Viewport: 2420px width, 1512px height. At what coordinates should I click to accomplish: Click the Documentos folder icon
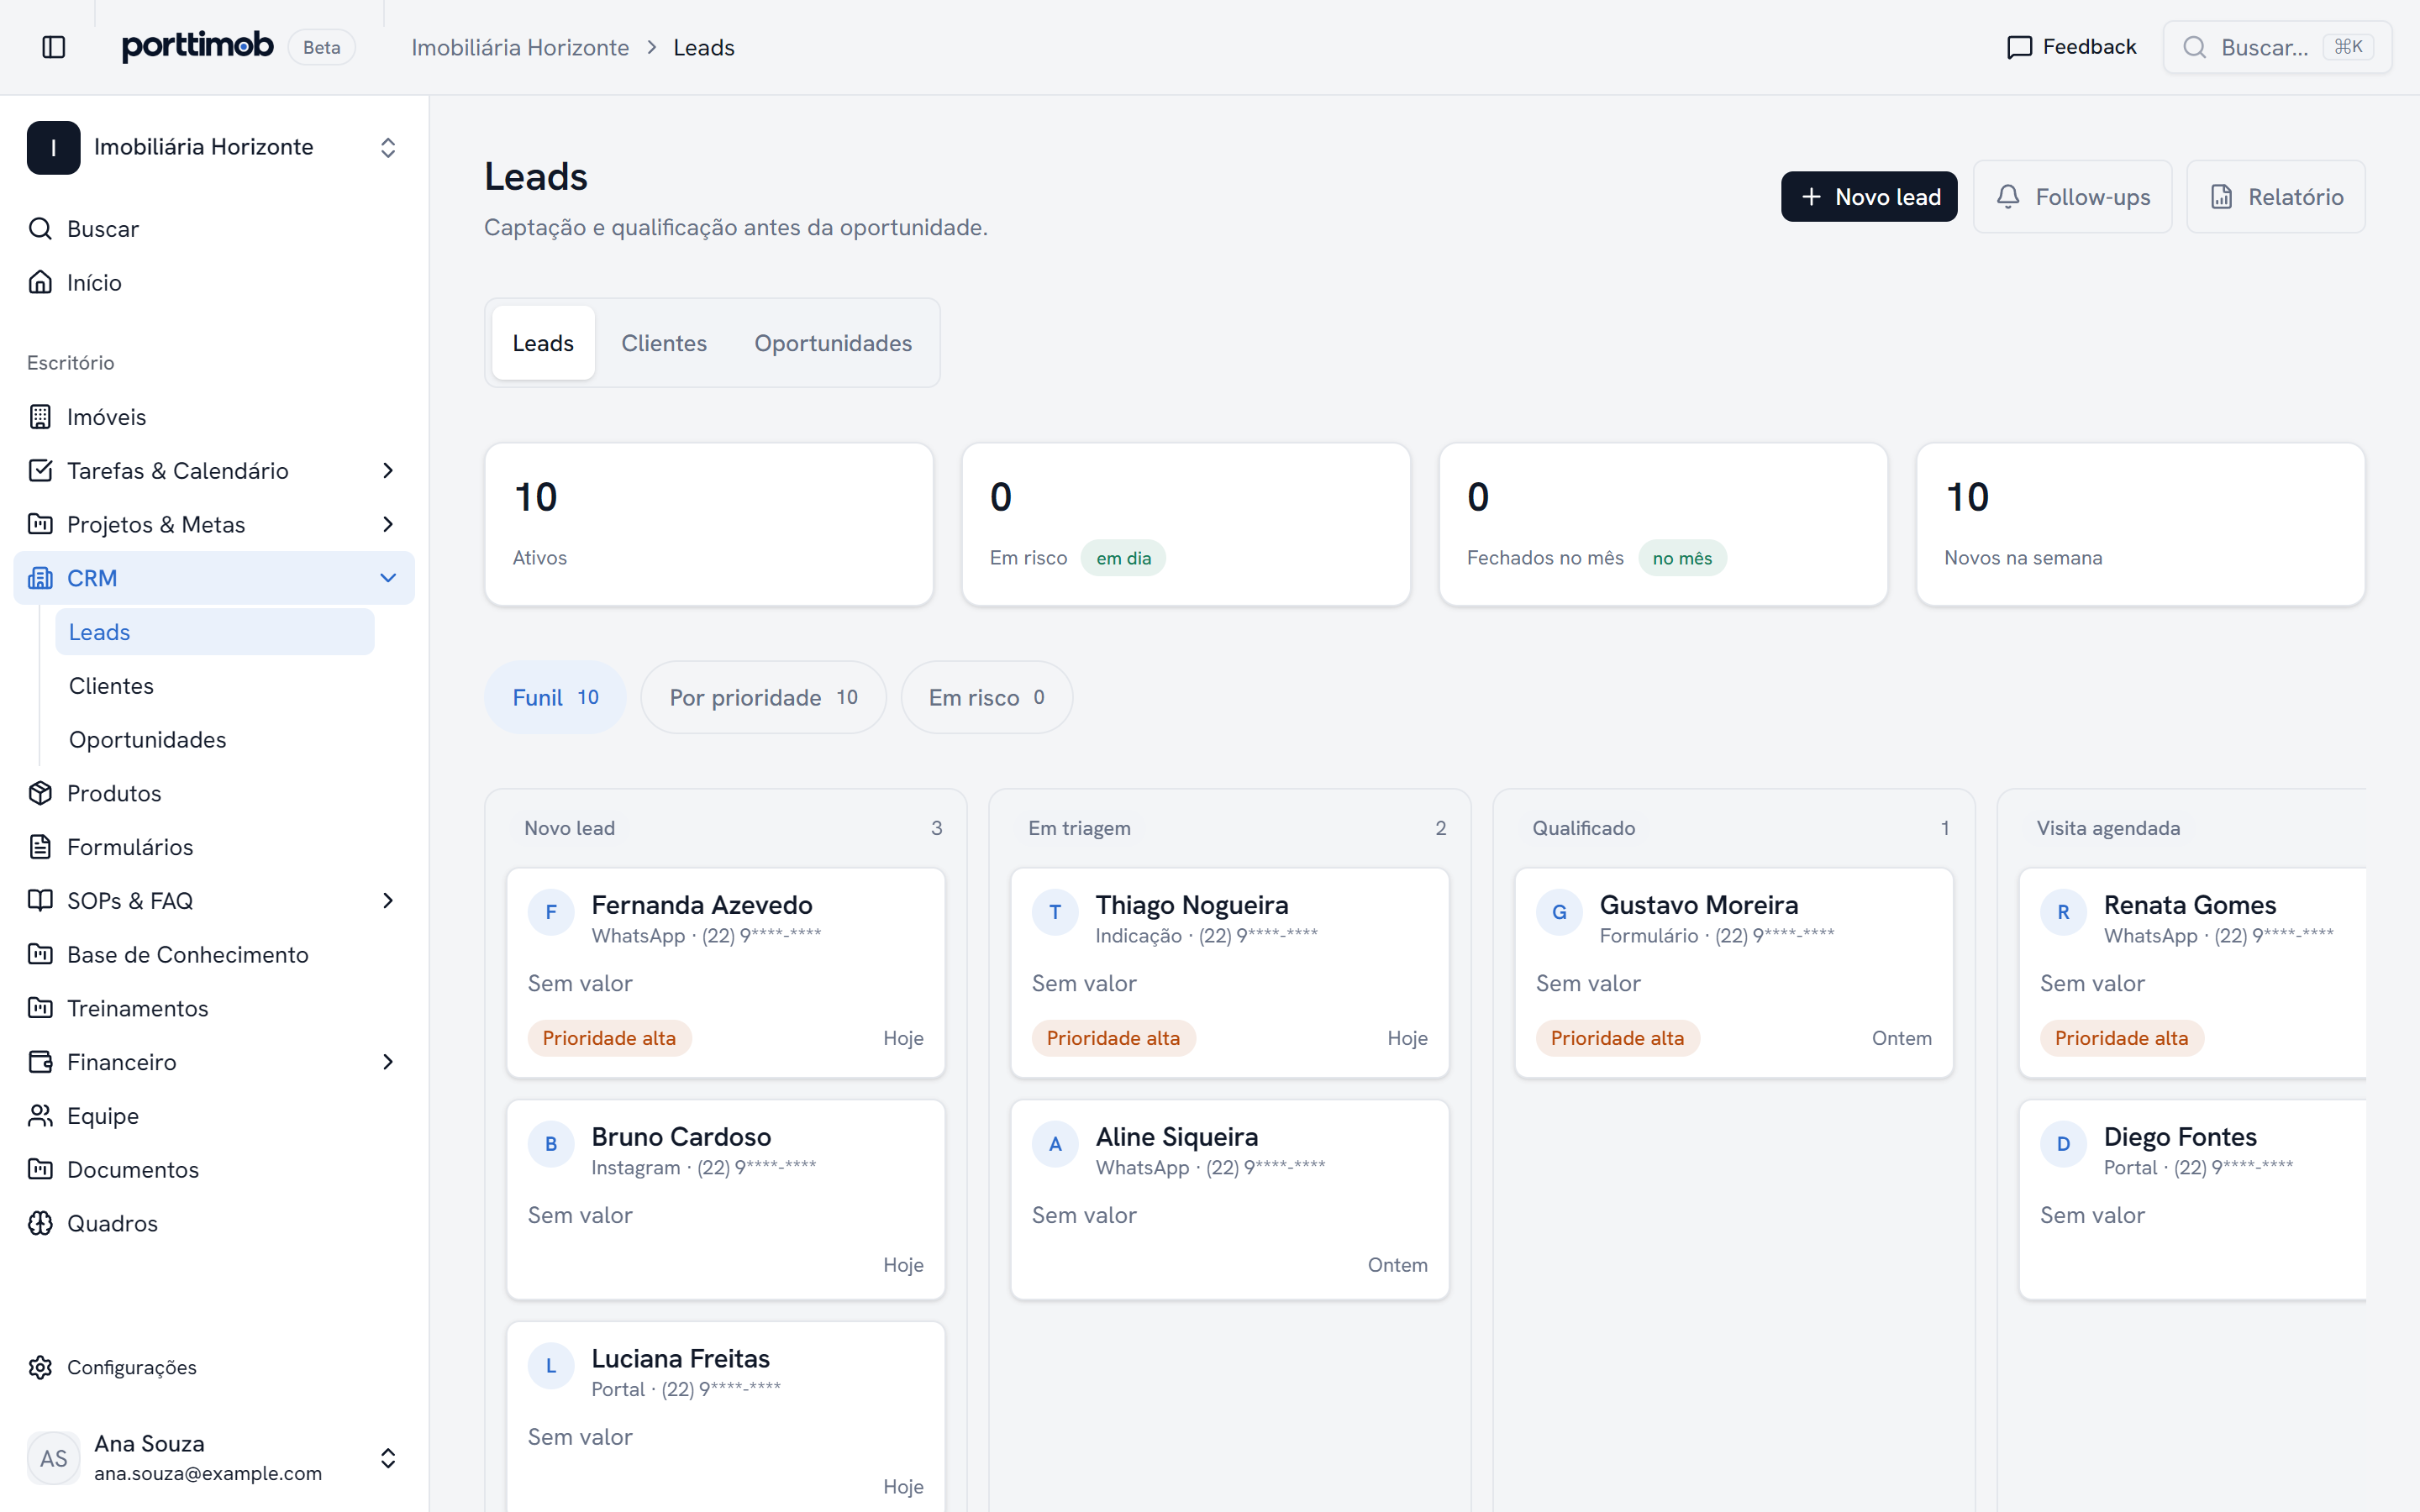point(40,1169)
